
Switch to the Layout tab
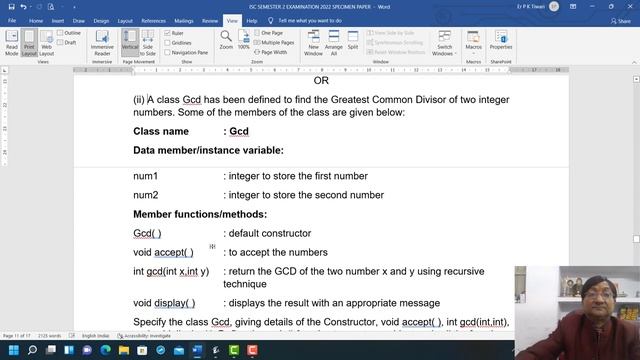pyautogui.click(x=125, y=21)
